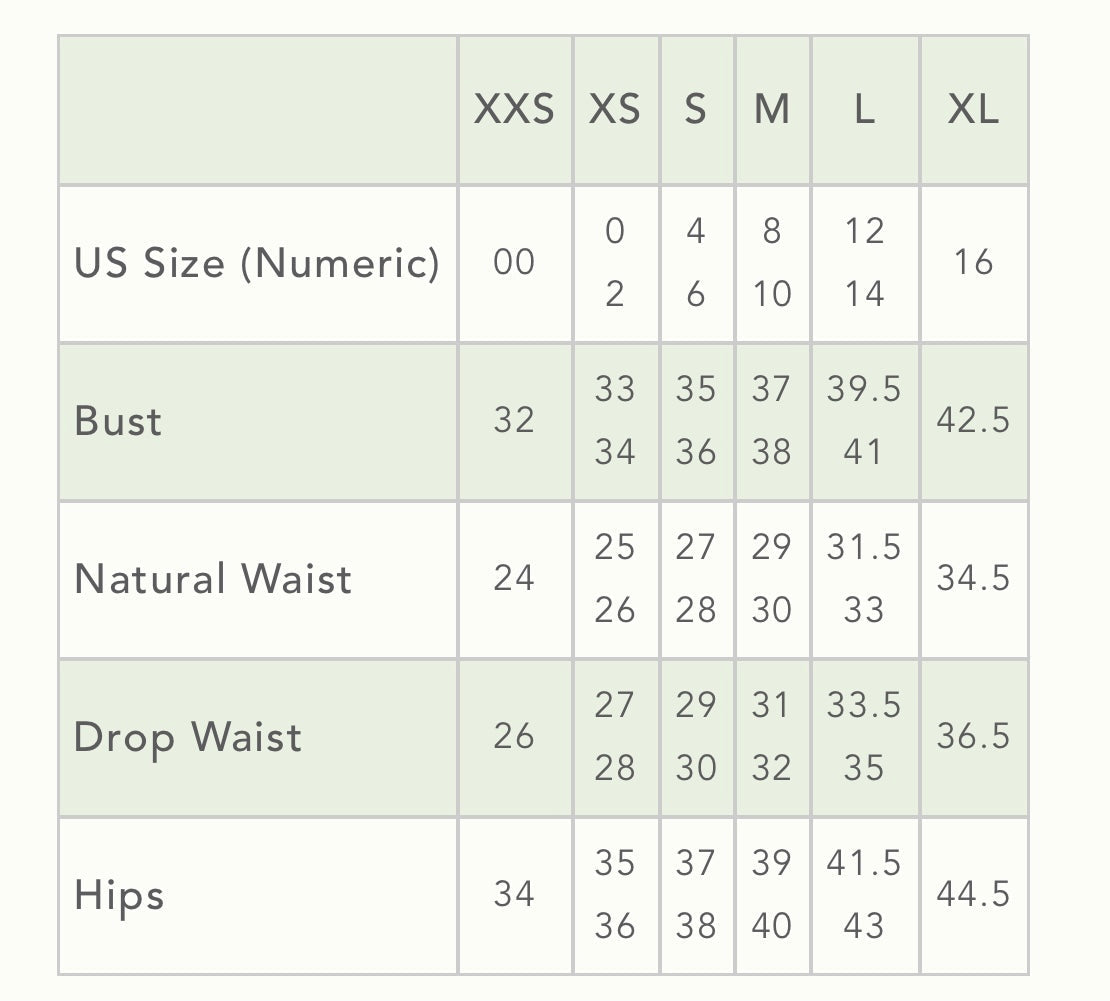Select the XL drop waist value 36.5
The width and height of the screenshot is (1110, 1001).
pos(973,737)
